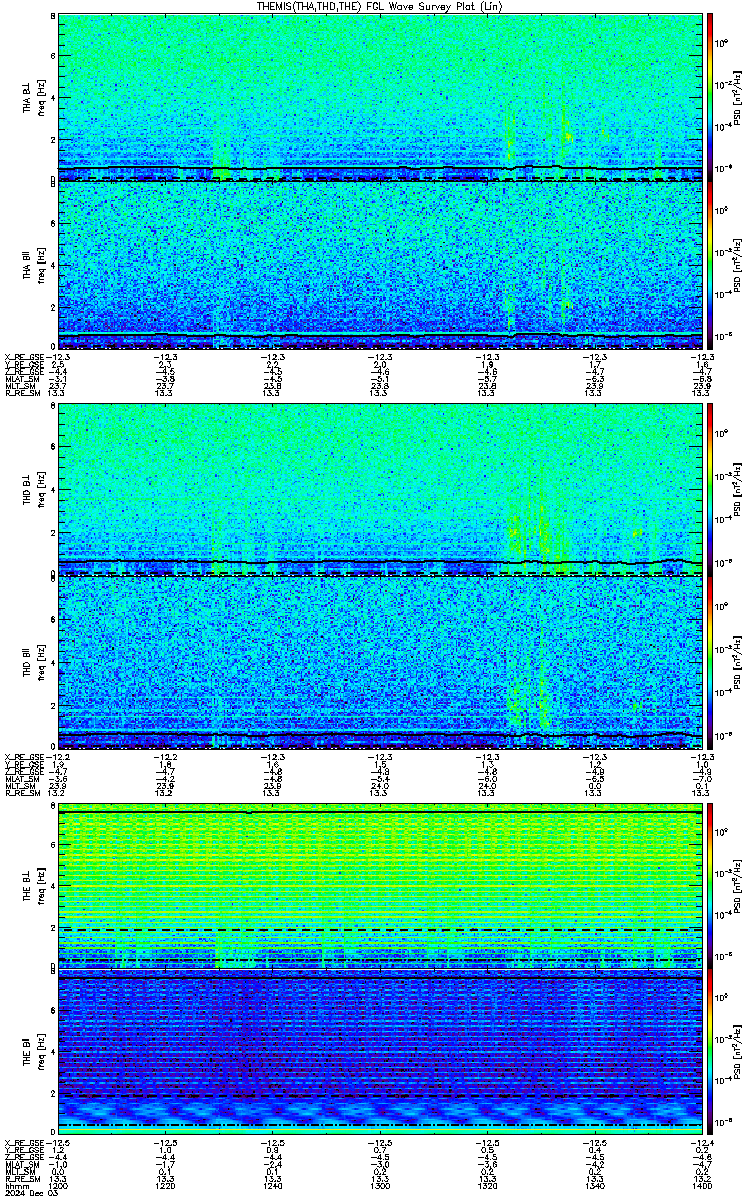Click the 1340 time tick label
Image resolution: width=750 pixels, height=1200 pixels.
(594, 1185)
